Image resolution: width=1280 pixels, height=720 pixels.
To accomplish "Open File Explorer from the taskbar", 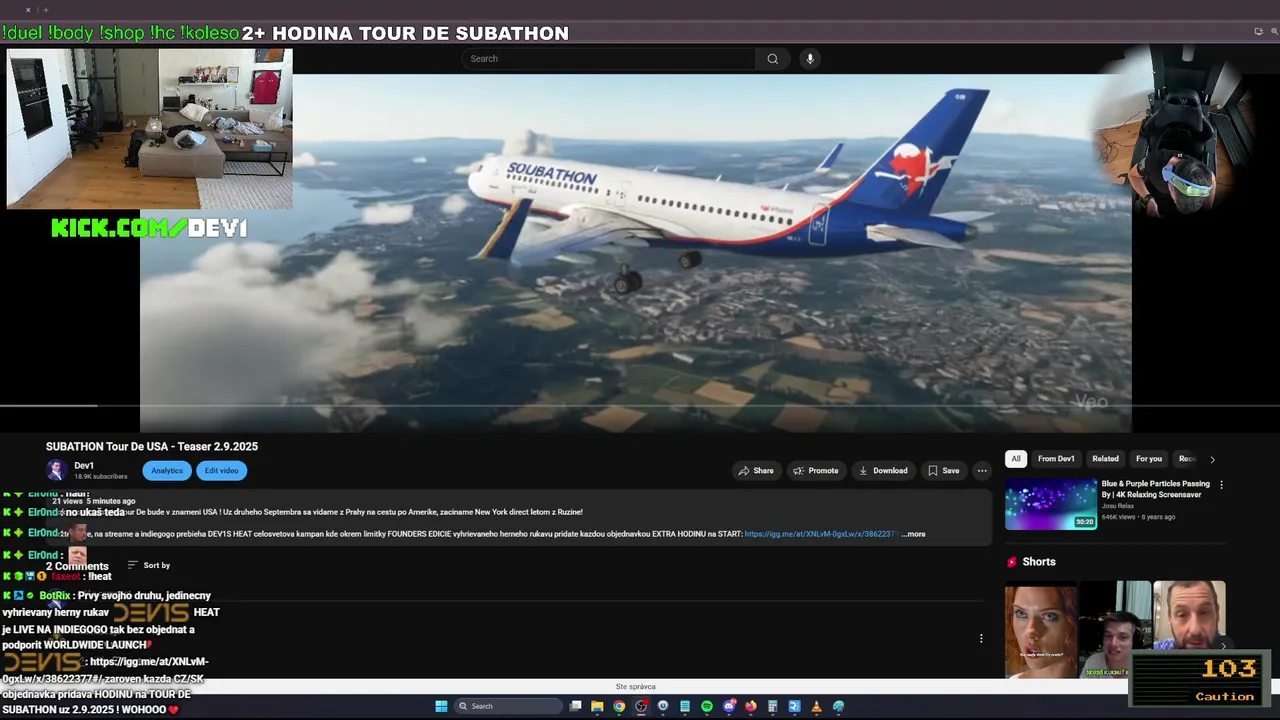I will point(597,706).
